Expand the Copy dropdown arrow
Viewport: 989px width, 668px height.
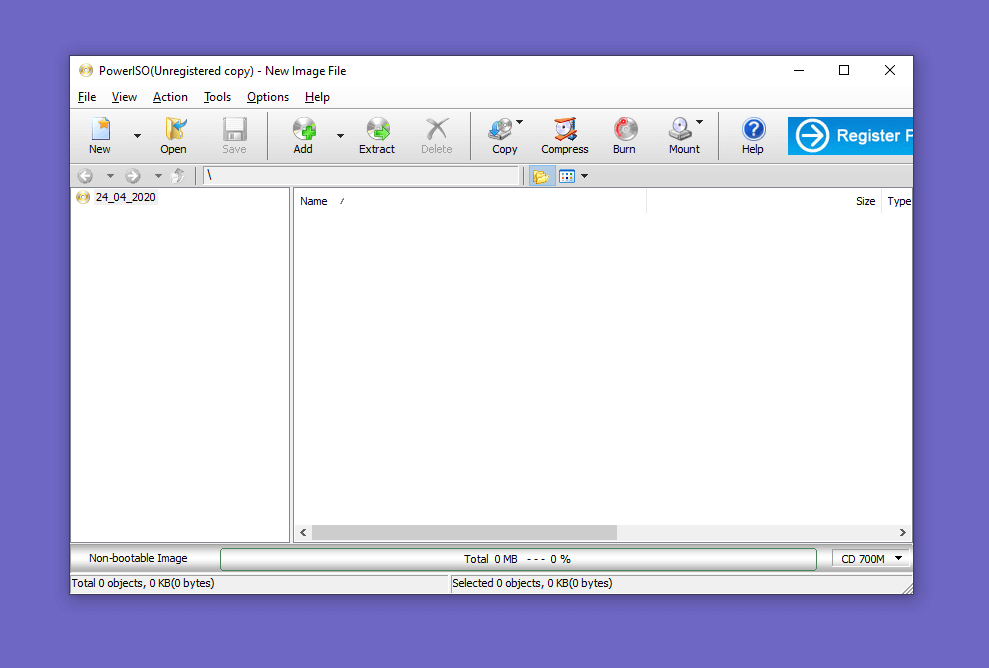point(520,122)
